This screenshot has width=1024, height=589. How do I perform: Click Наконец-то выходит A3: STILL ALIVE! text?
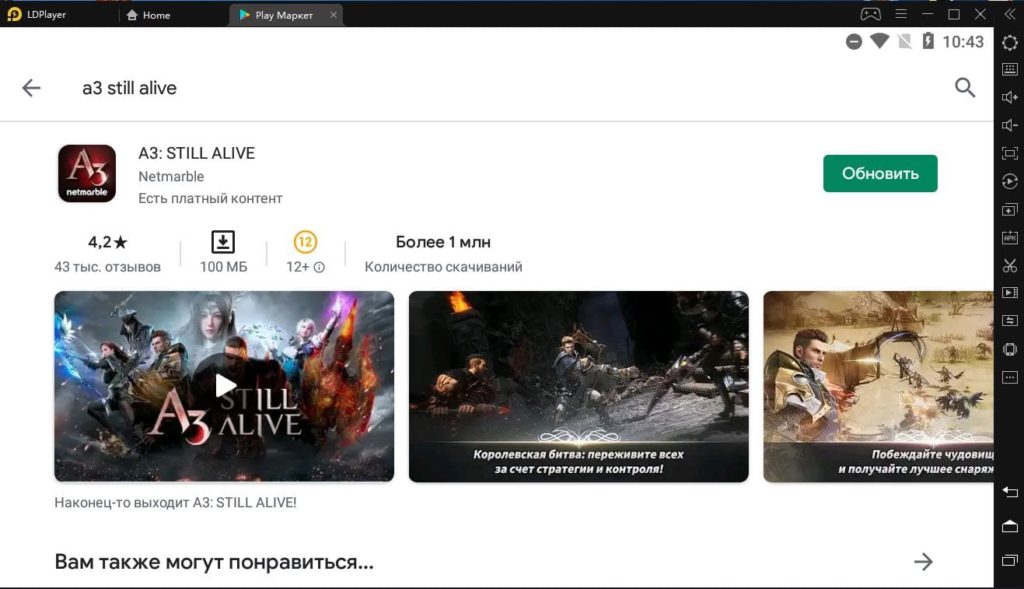tap(175, 503)
